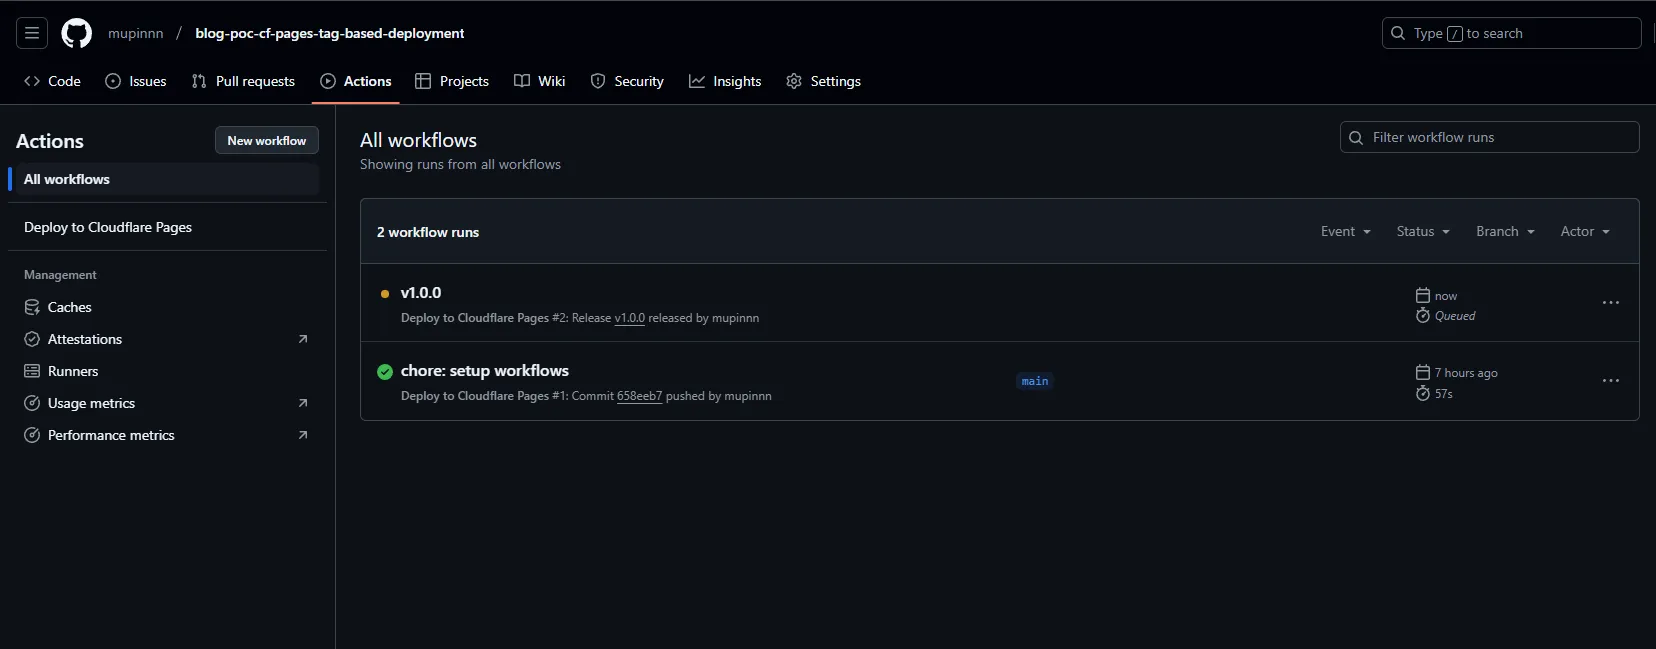Click the Performance metrics external link arrow
Viewport: 1656px width, 649px height.
pyautogui.click(x=303, y=435)
